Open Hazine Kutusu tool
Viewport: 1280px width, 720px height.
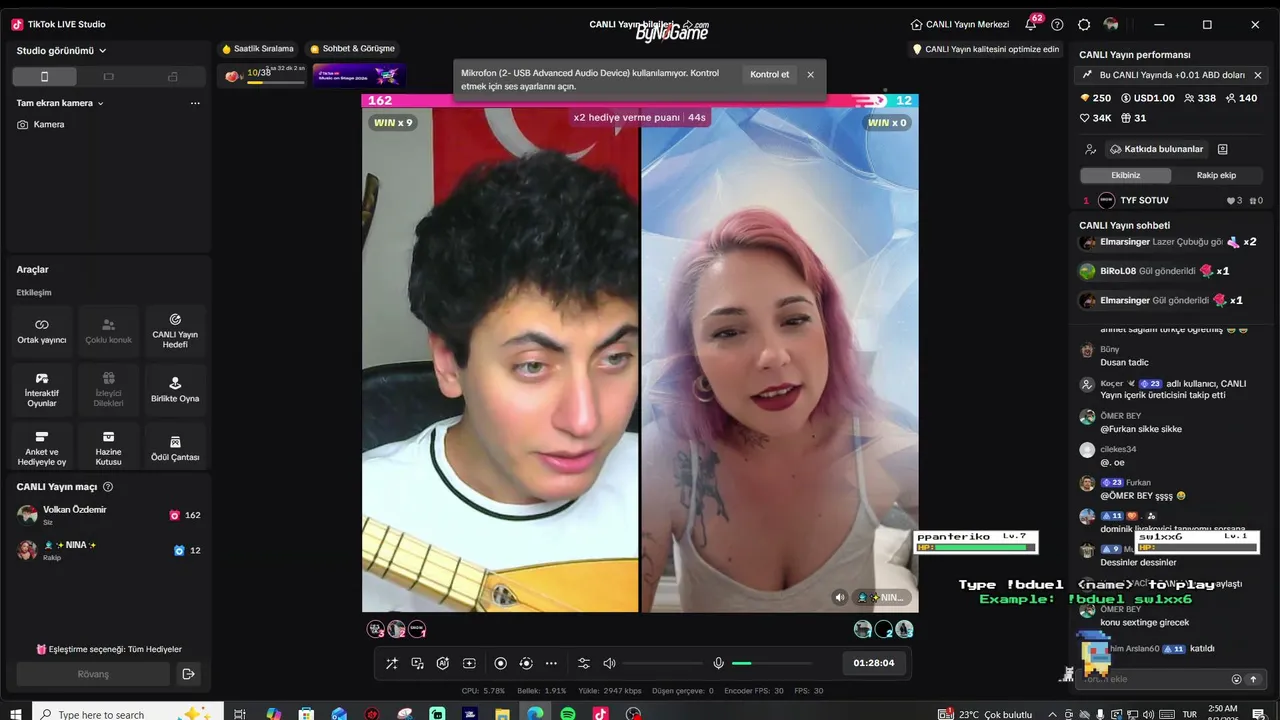click(x=108, y=448)
